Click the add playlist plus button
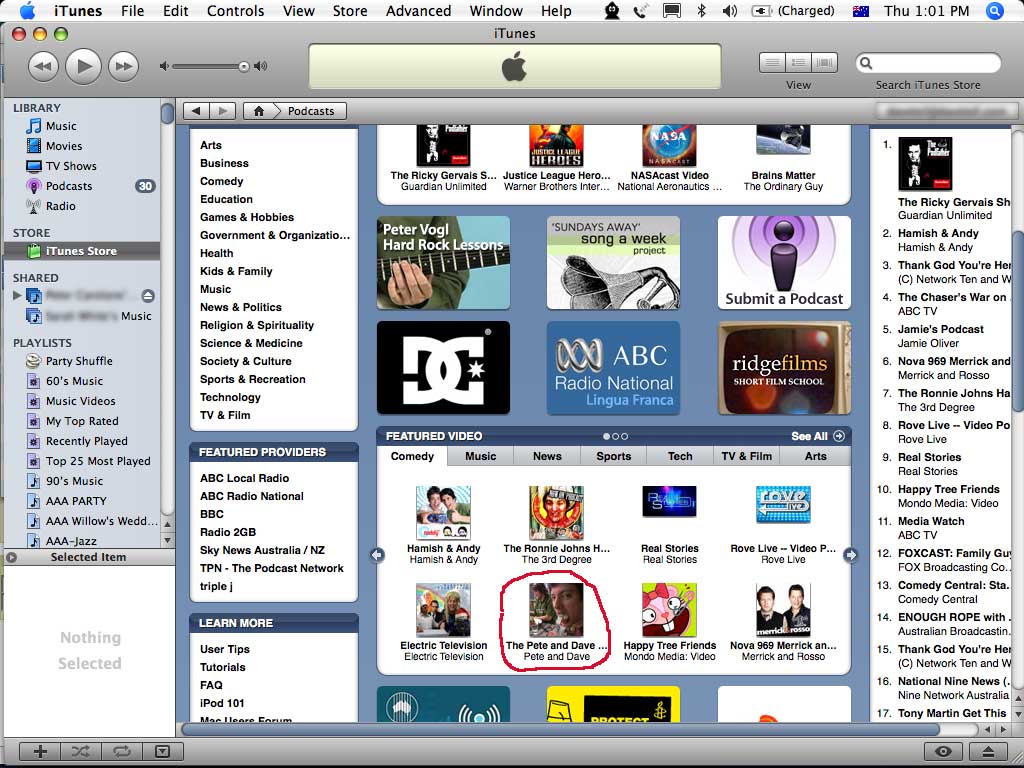Screen dimensions: 1024x768 (40, 751)
